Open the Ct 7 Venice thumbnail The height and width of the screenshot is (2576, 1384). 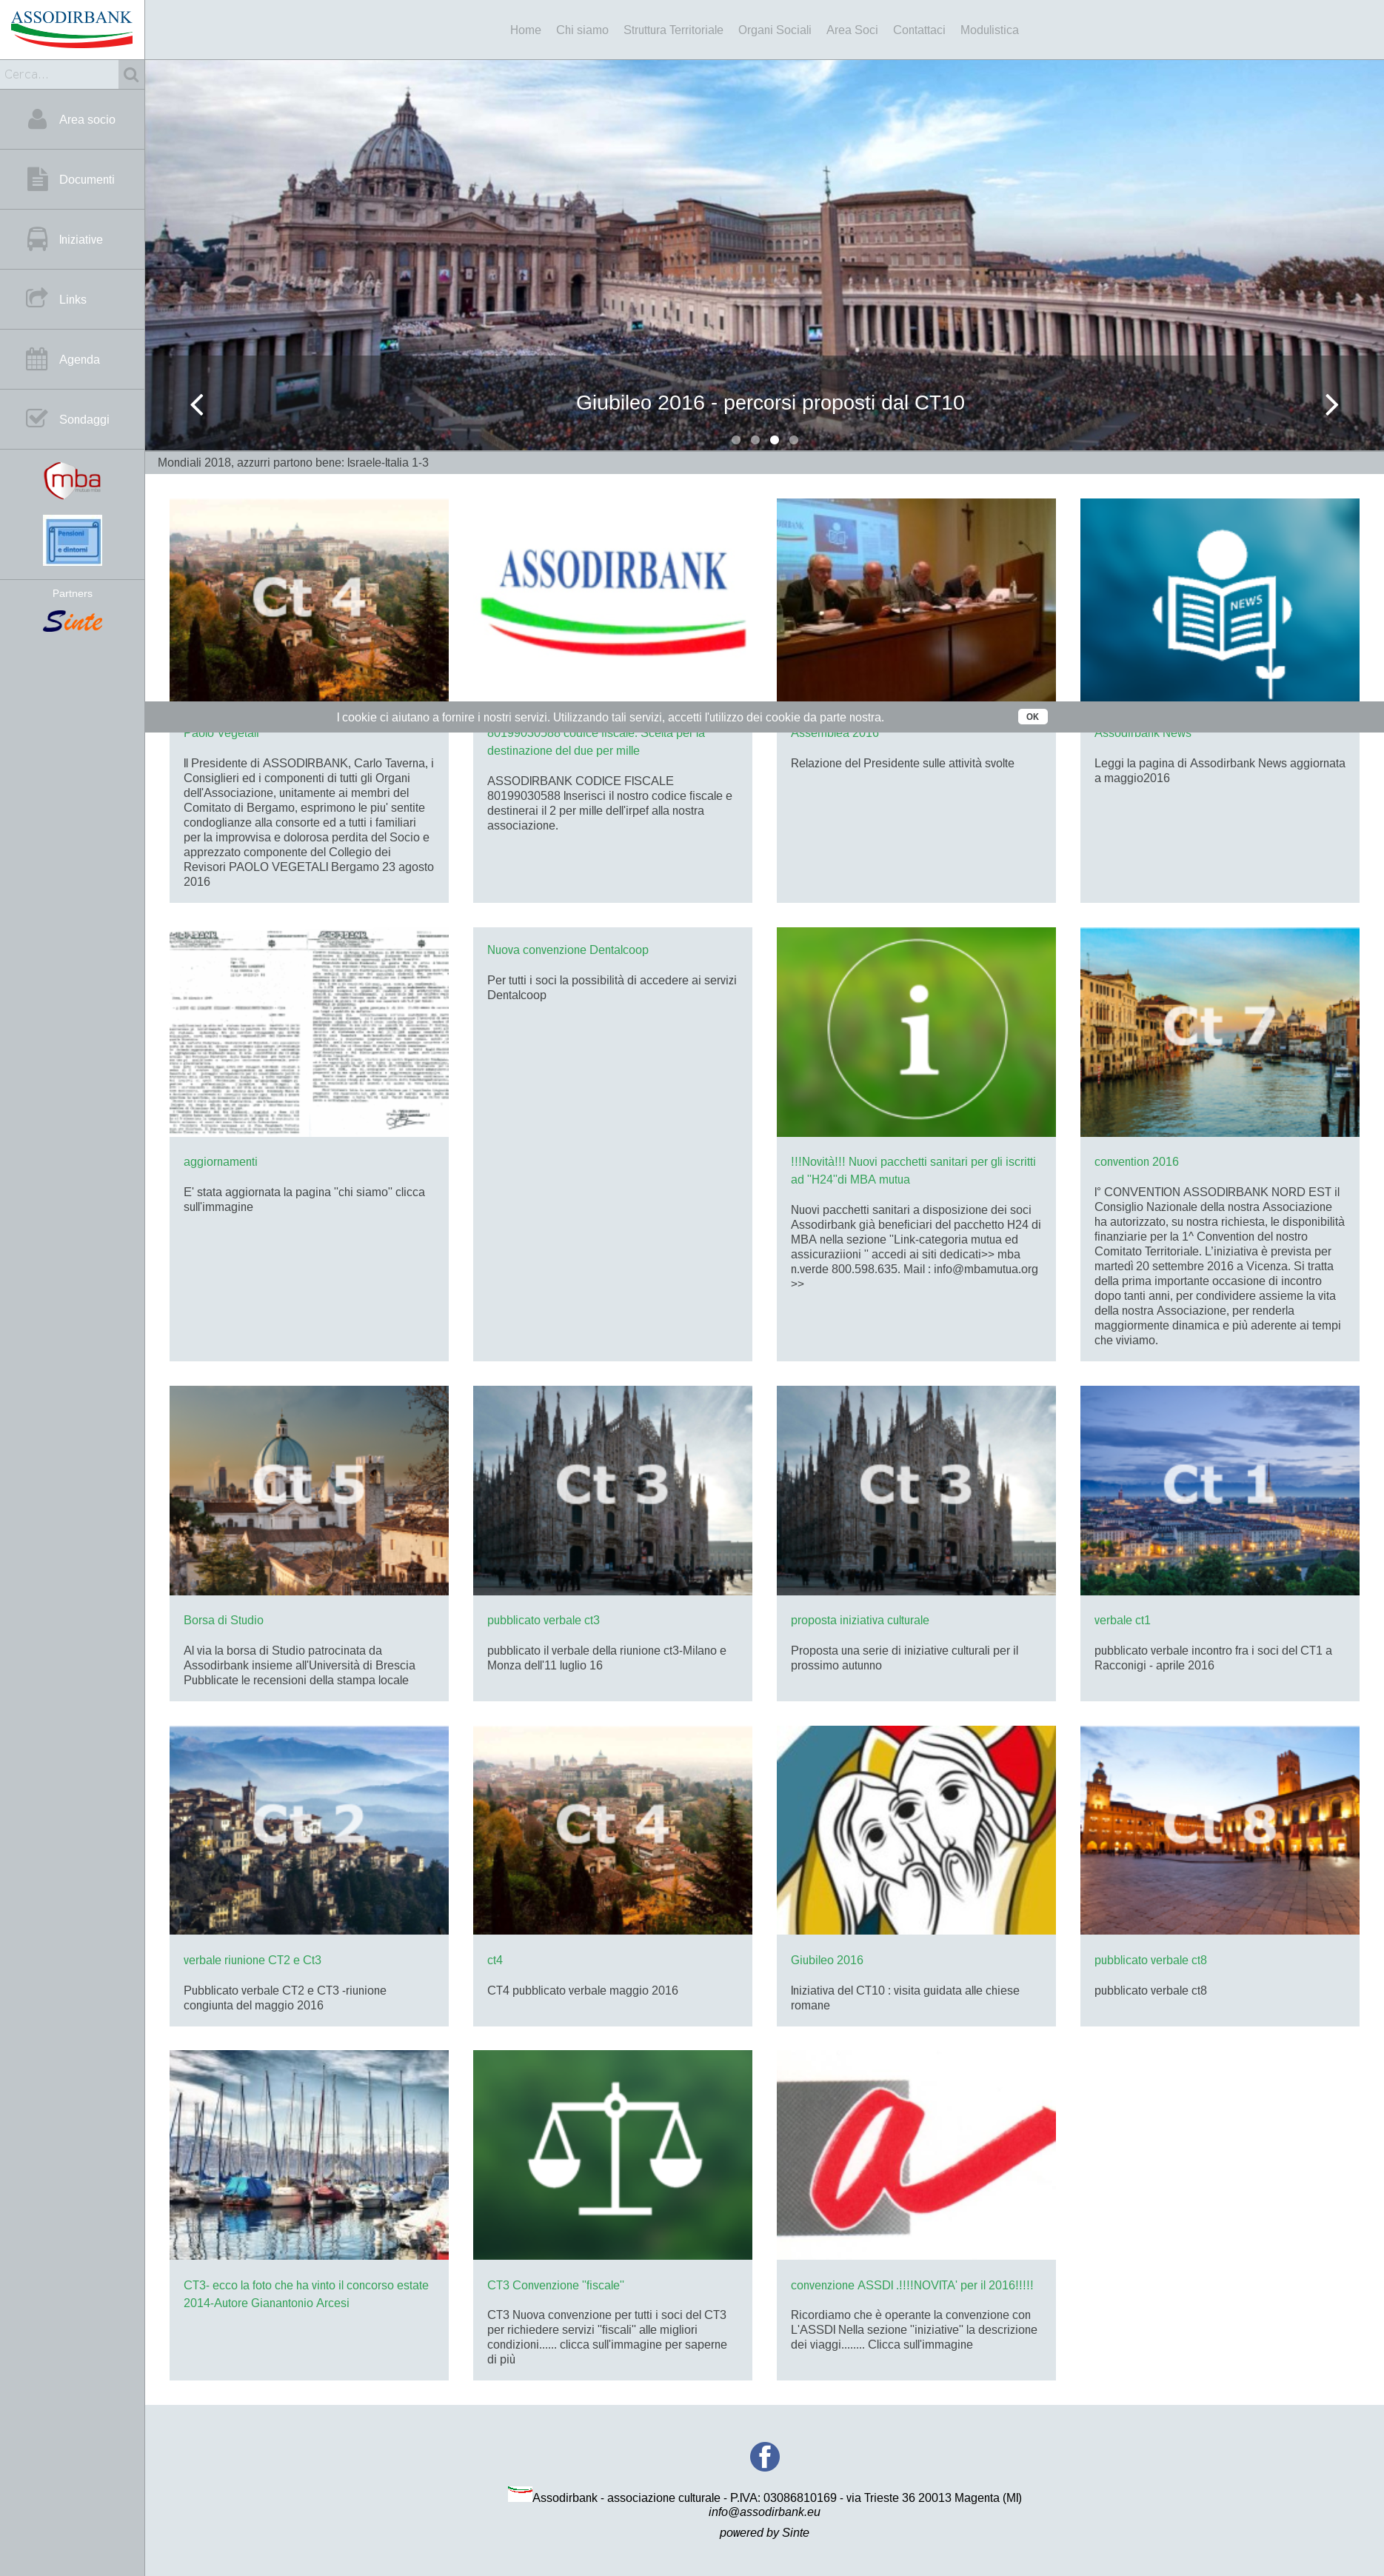[1219, 1032]
